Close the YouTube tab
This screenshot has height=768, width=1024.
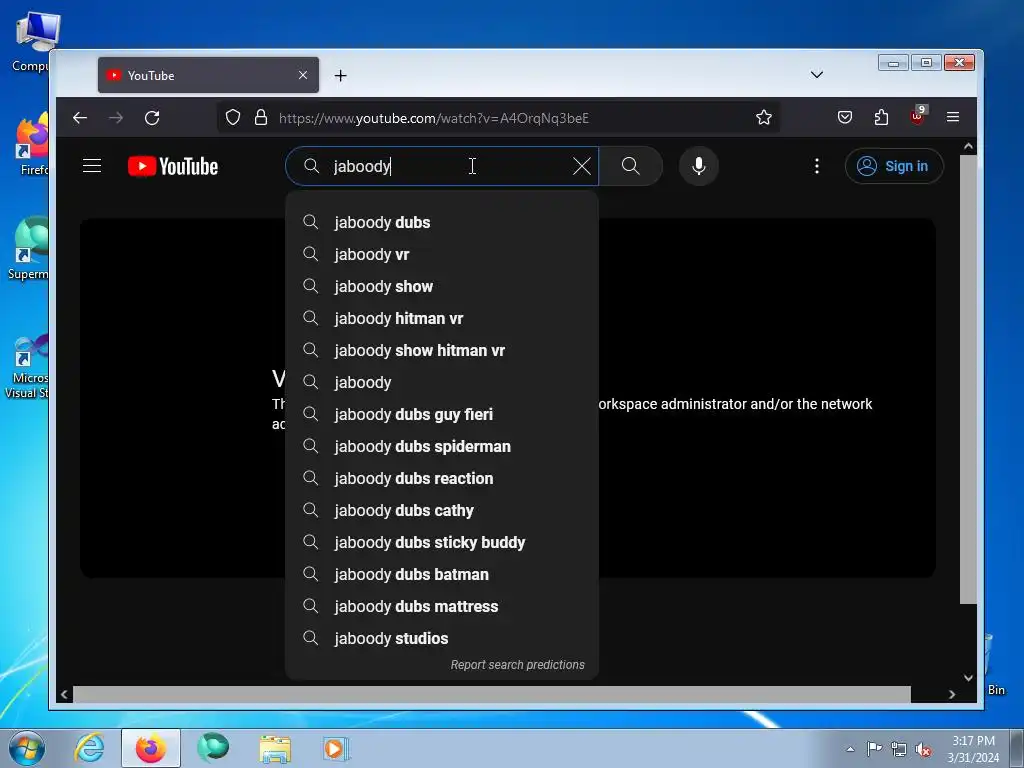click(x=303, y=75)
